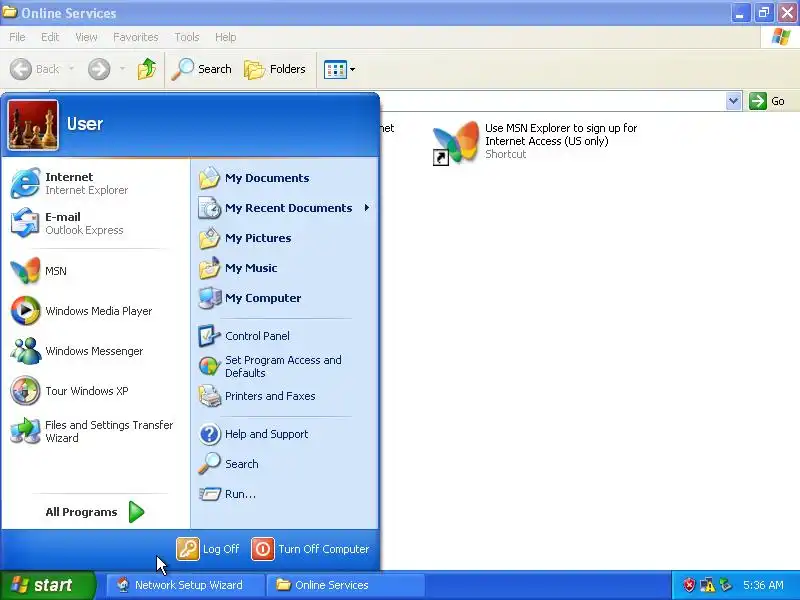
Task: Click the Start button
Action: pos(48,585)
